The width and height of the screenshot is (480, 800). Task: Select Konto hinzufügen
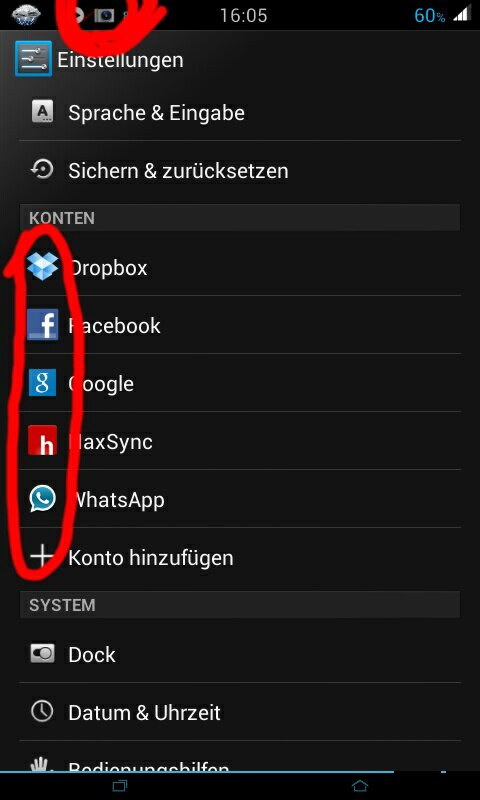click(x=240, y=557)
